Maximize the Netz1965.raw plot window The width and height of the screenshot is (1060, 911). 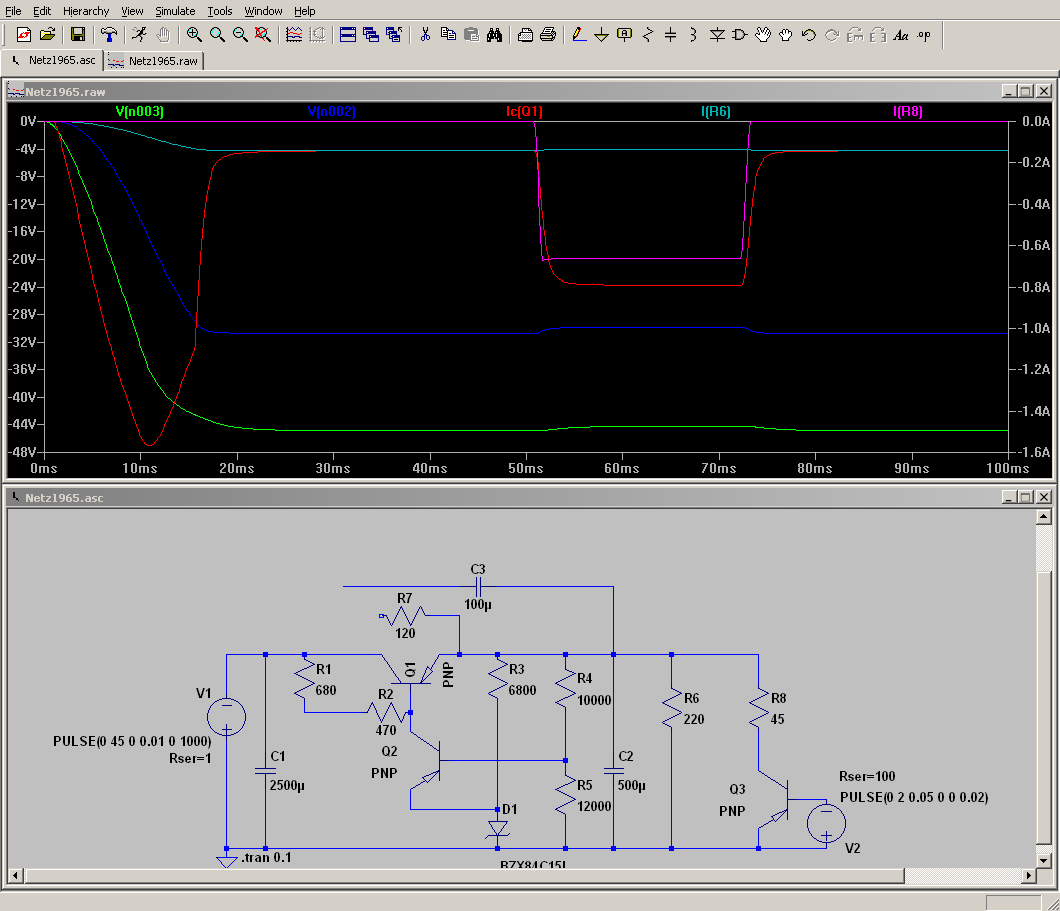tap(1026, 91)
